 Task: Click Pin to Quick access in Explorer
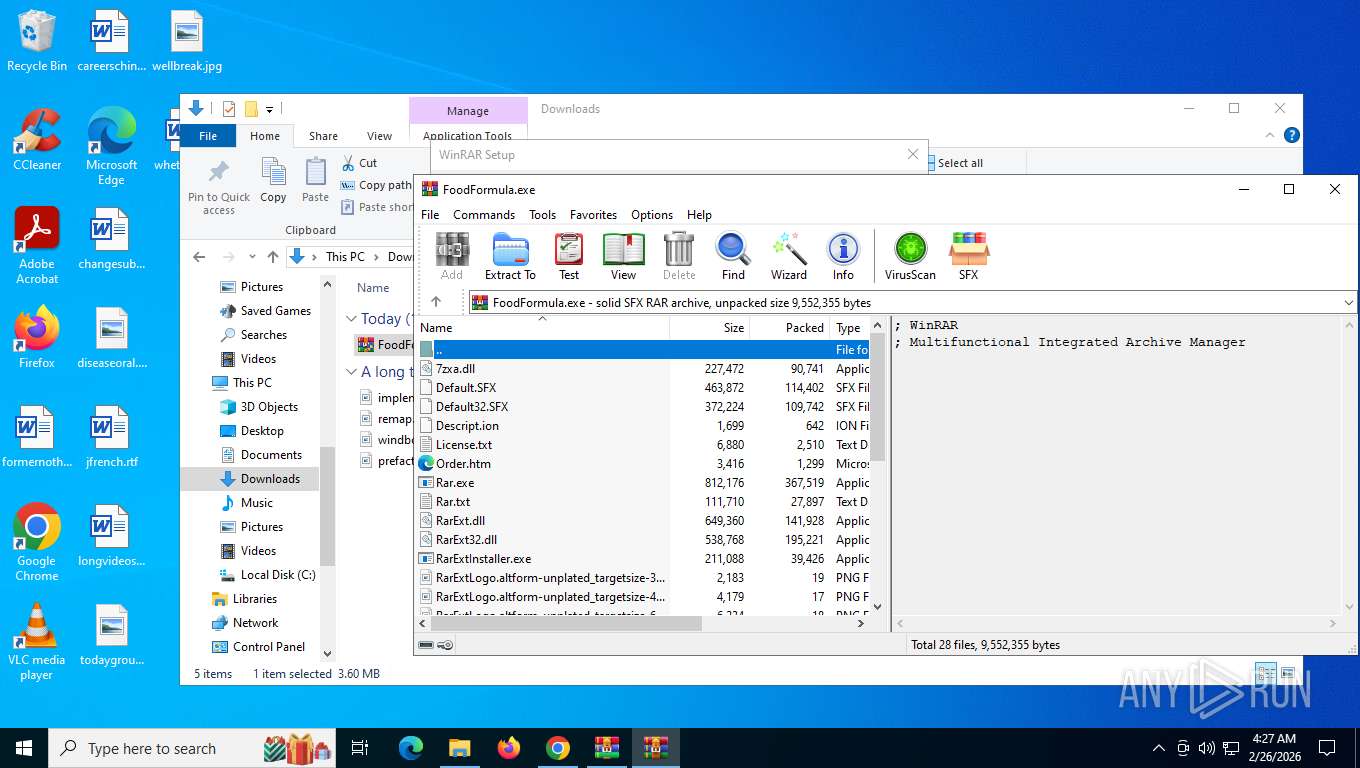(219, 187)
